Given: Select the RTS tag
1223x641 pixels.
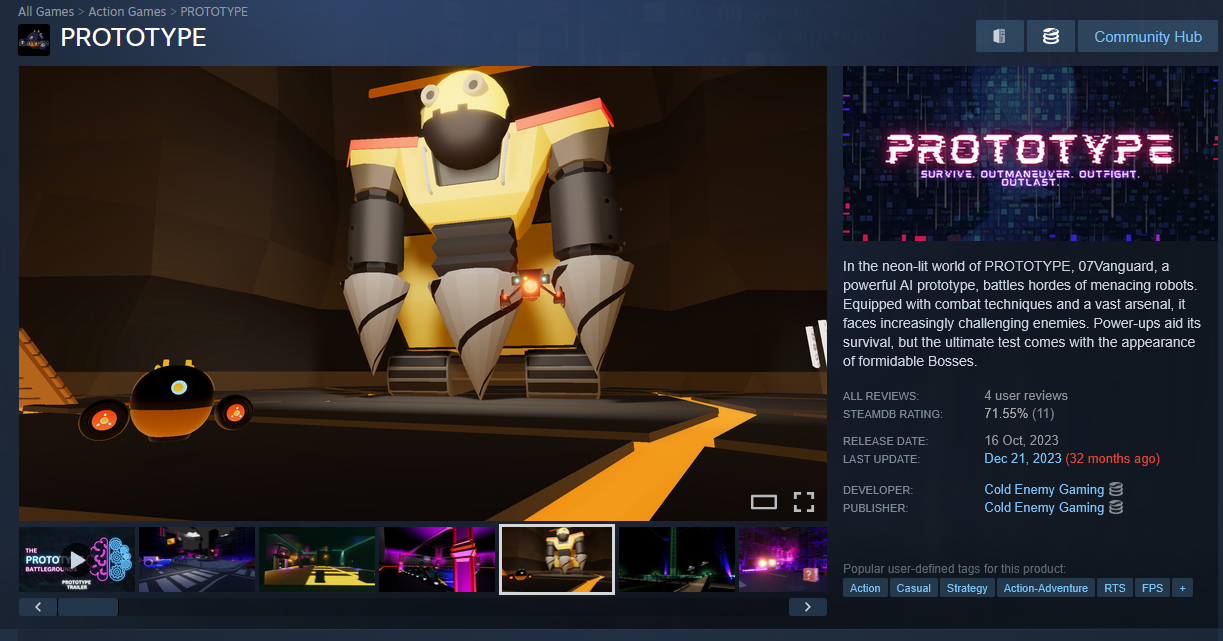Looking at the screenshot, I should [x=1115, y=588].
